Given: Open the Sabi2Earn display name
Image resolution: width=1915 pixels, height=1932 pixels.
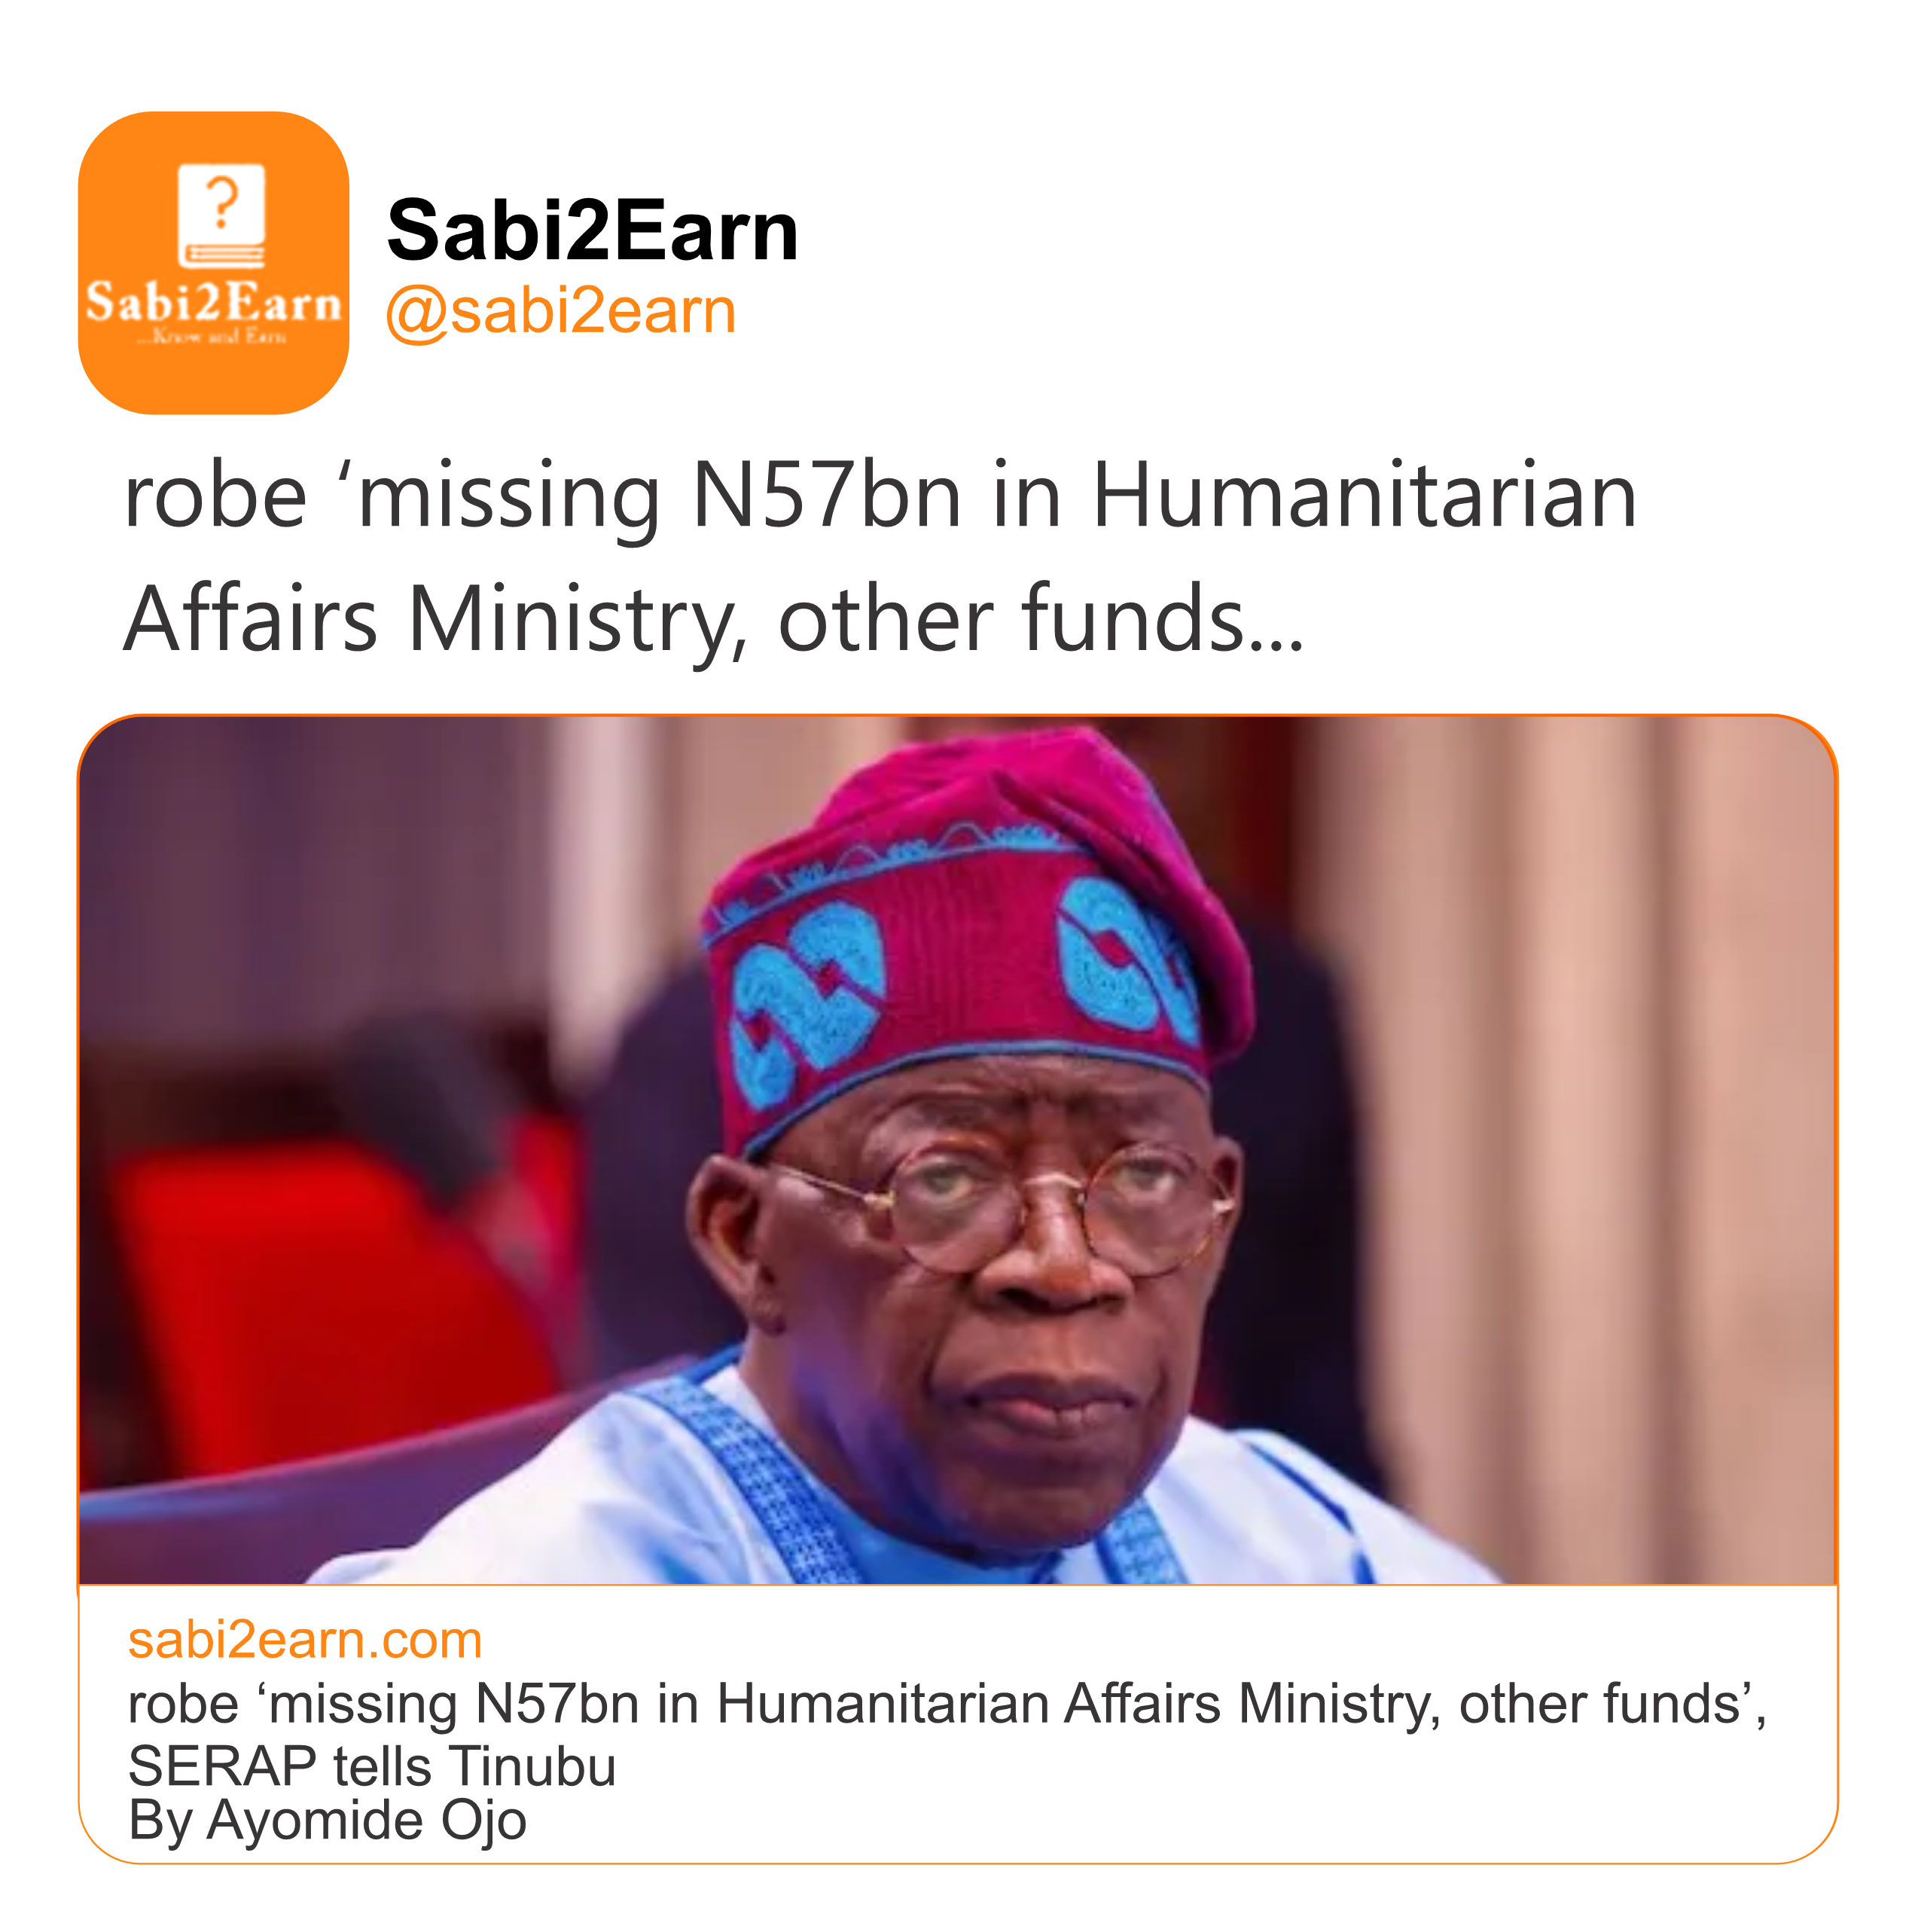Looking at the screenshot, I should tap(592, 231).
